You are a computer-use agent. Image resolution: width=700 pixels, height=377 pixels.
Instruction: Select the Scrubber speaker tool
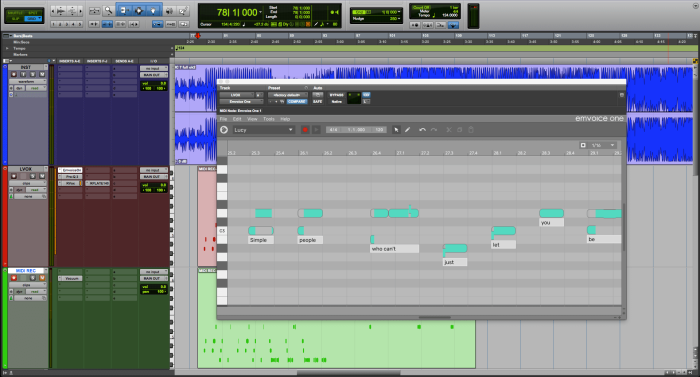click(170, 11)
